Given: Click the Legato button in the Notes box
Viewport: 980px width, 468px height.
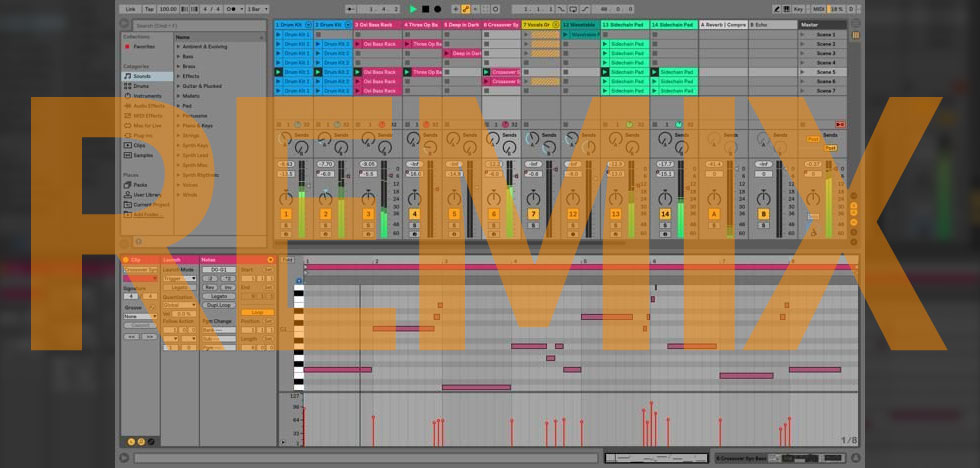Looking at the screenshot, I should pos(219,296).
